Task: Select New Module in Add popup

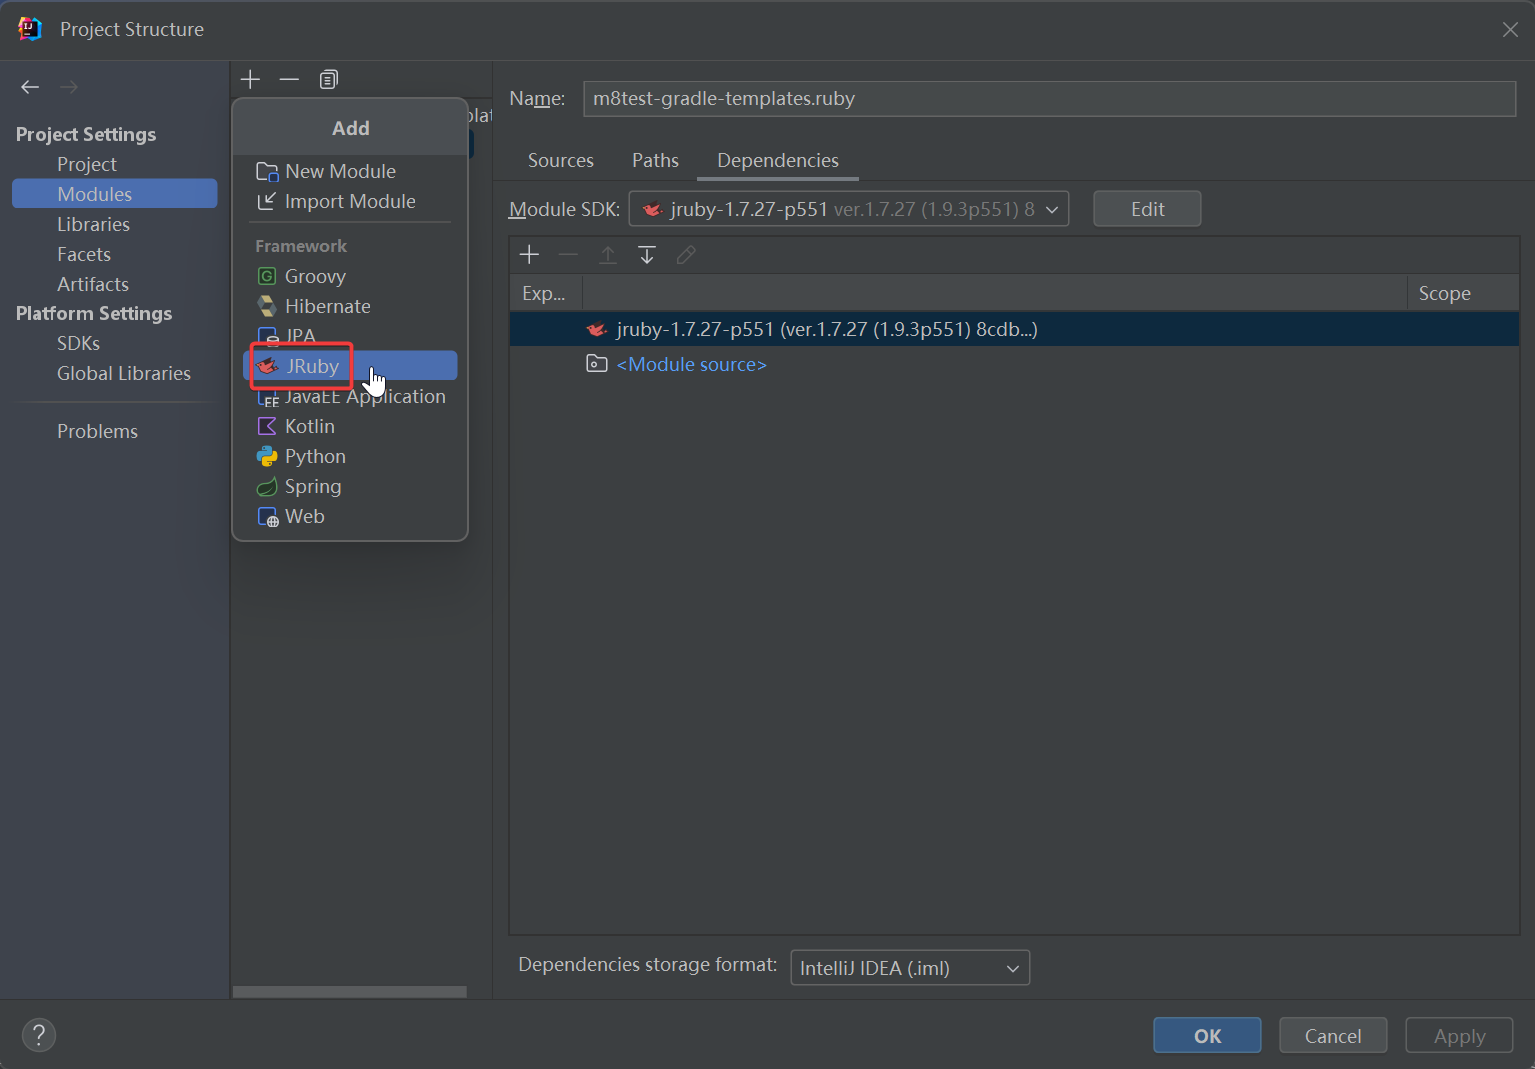Action: (339, 171)
